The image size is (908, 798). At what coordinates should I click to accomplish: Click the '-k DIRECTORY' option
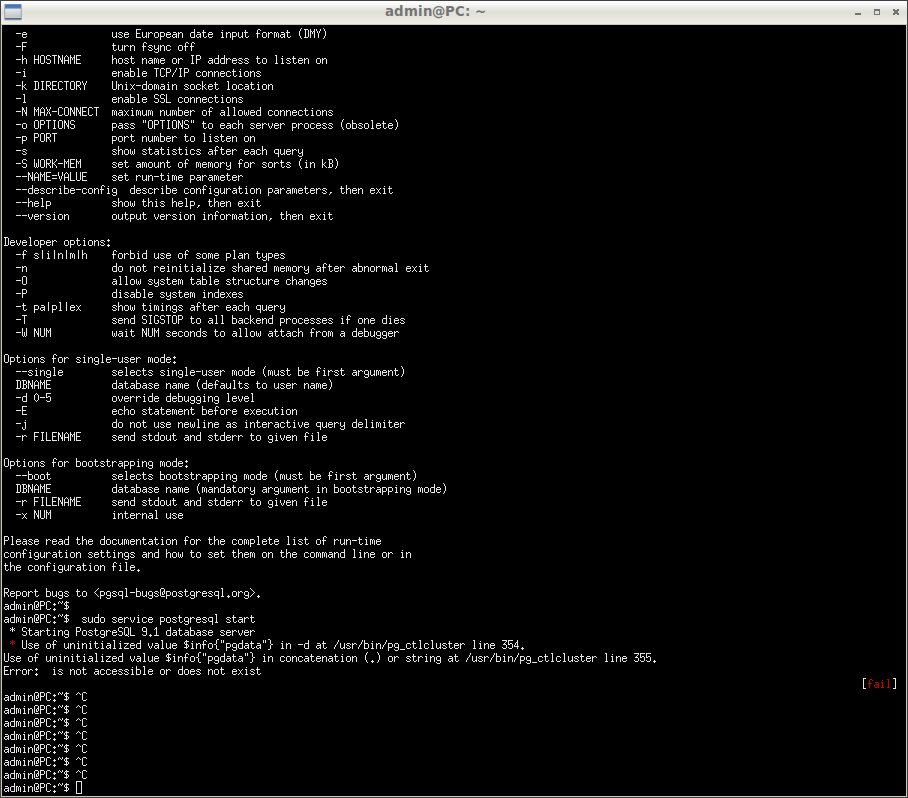51,86
